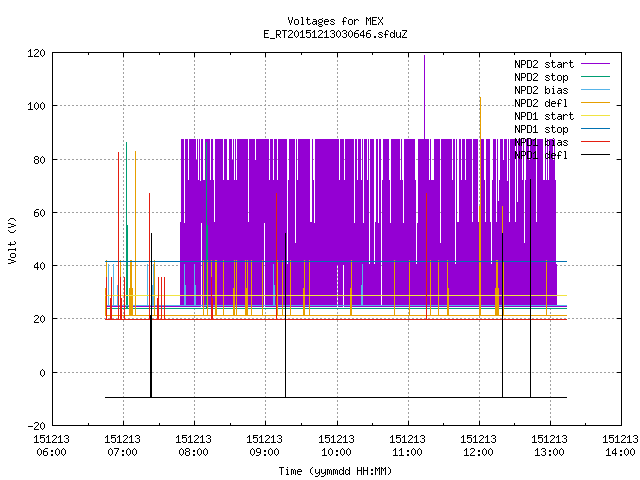Click the 60 y-axis tick label
Viewport: 640px width, 480px height.
[40, 213]
